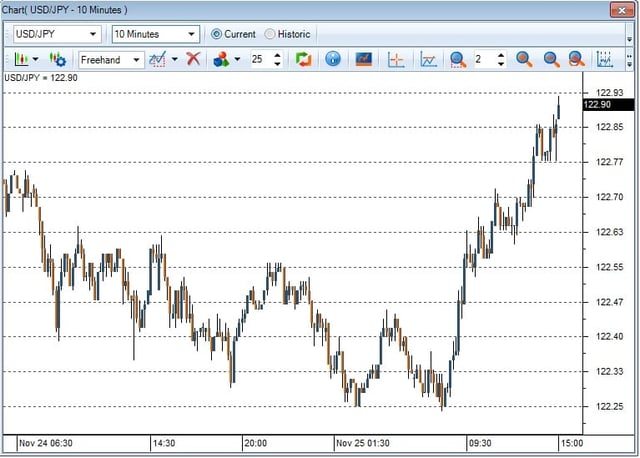Viewport: 640px width, 458px height.
Task: Click the 122.93 price axis label
Action: 610,93
